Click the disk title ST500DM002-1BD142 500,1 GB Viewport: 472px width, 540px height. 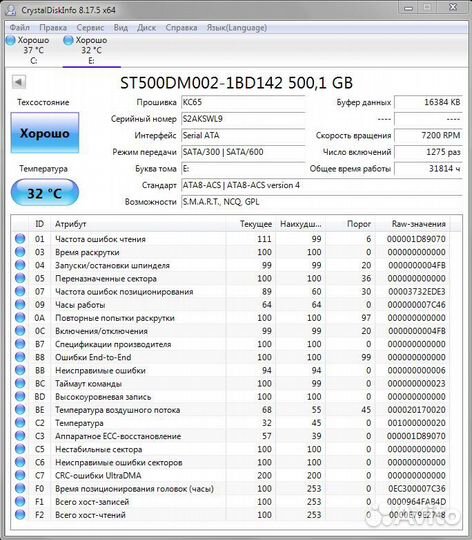237,83
